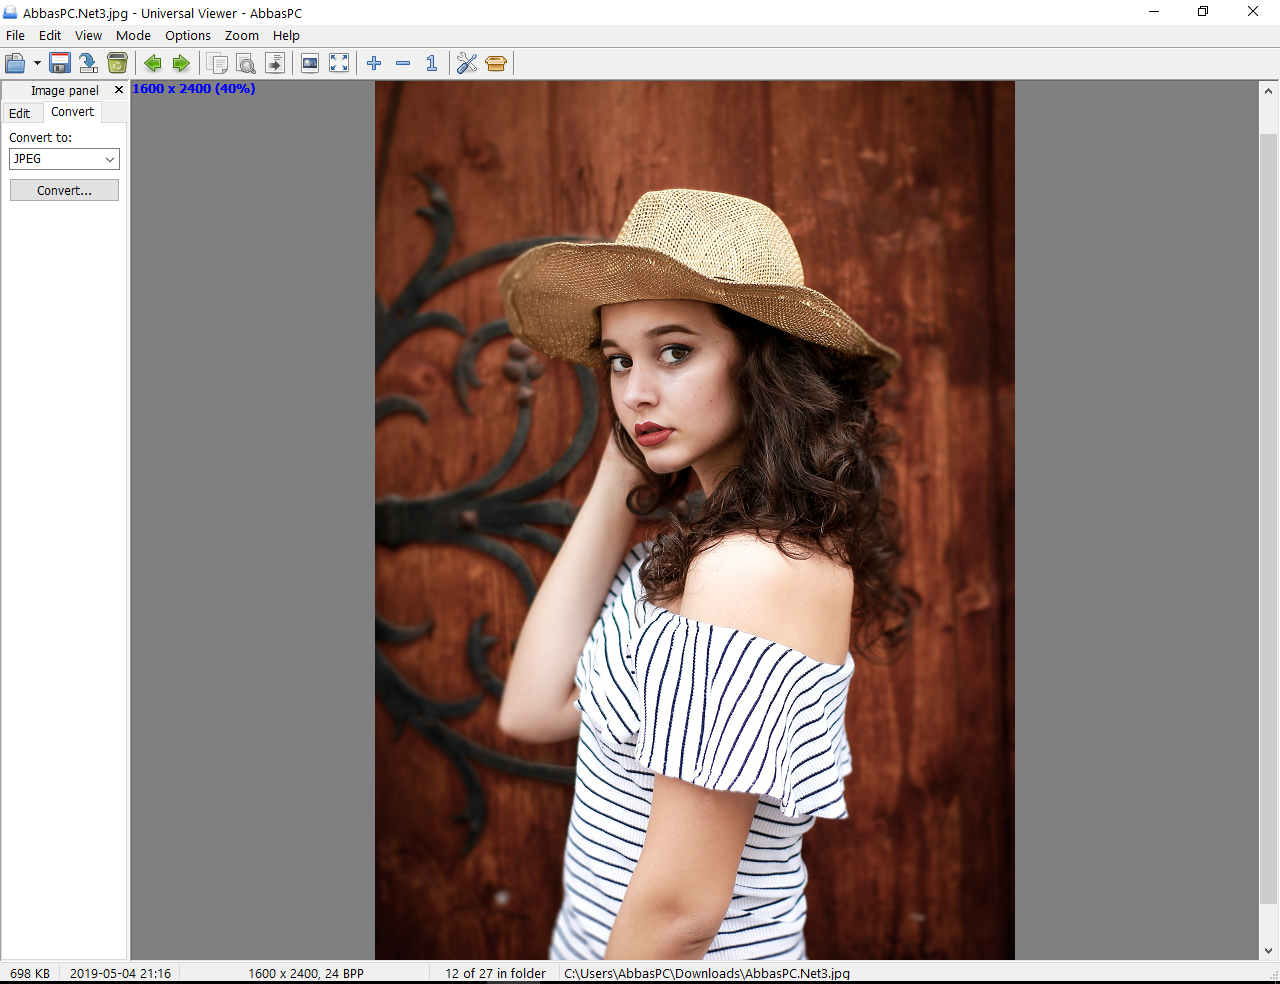Toggle the image fit-to-window icon
The image size is (1280, 984).
pos(310,63)
